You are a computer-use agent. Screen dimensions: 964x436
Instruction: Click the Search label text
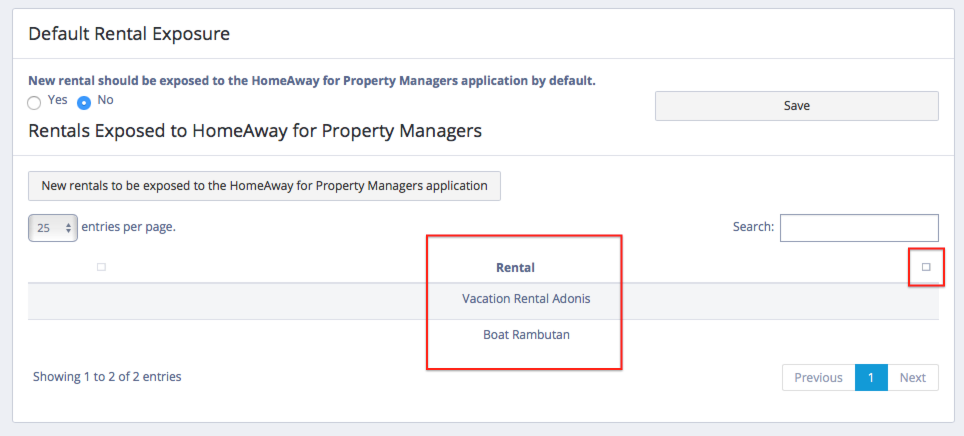(753, 228)
